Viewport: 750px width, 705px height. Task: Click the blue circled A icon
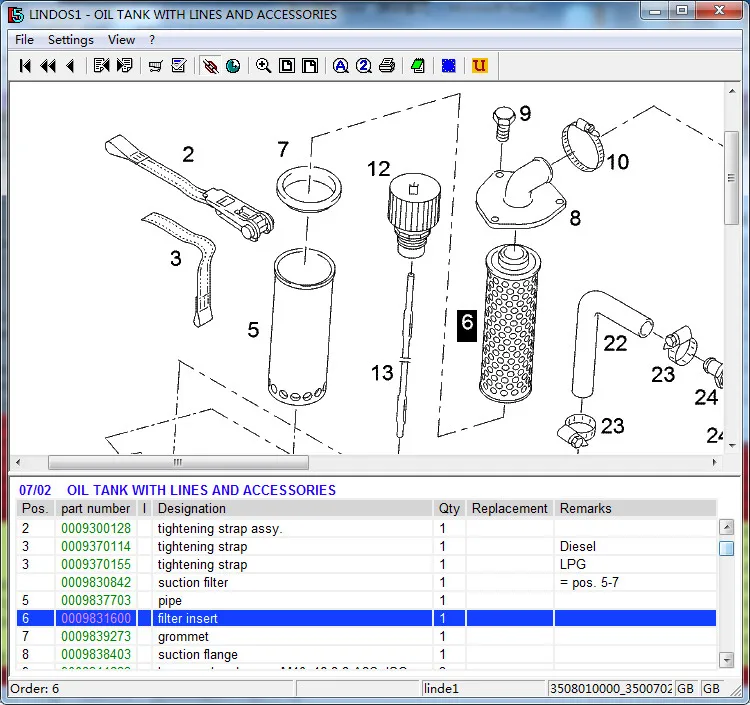coord(340,66)
